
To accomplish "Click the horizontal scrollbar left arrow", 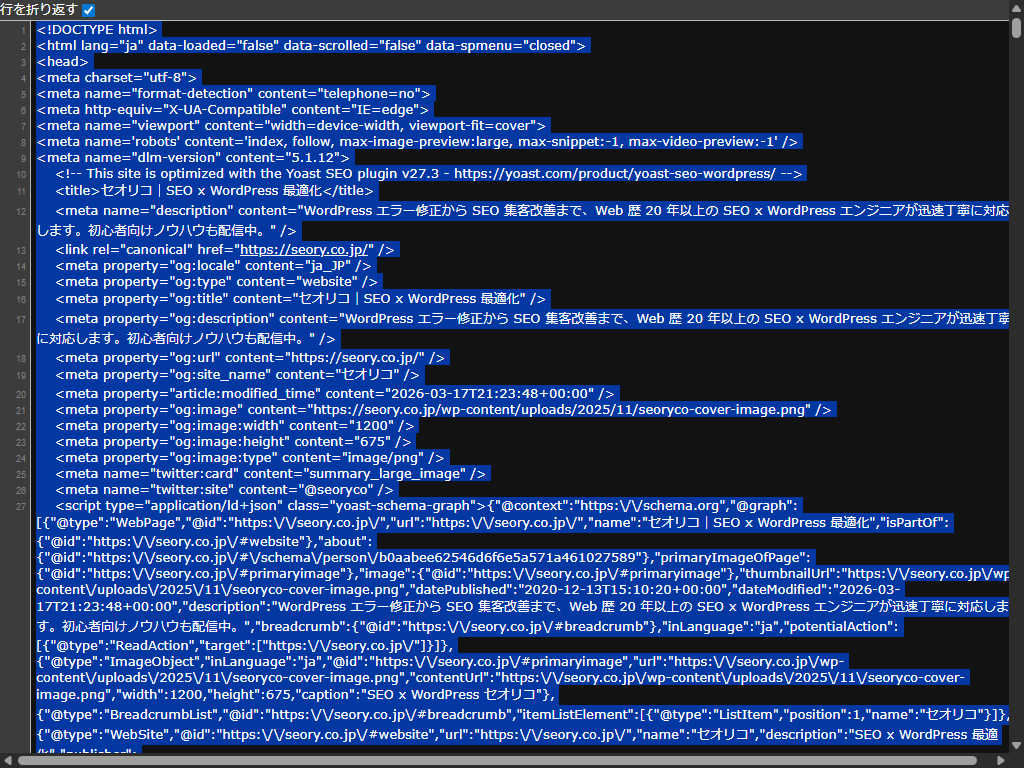I will pos(8,761).
